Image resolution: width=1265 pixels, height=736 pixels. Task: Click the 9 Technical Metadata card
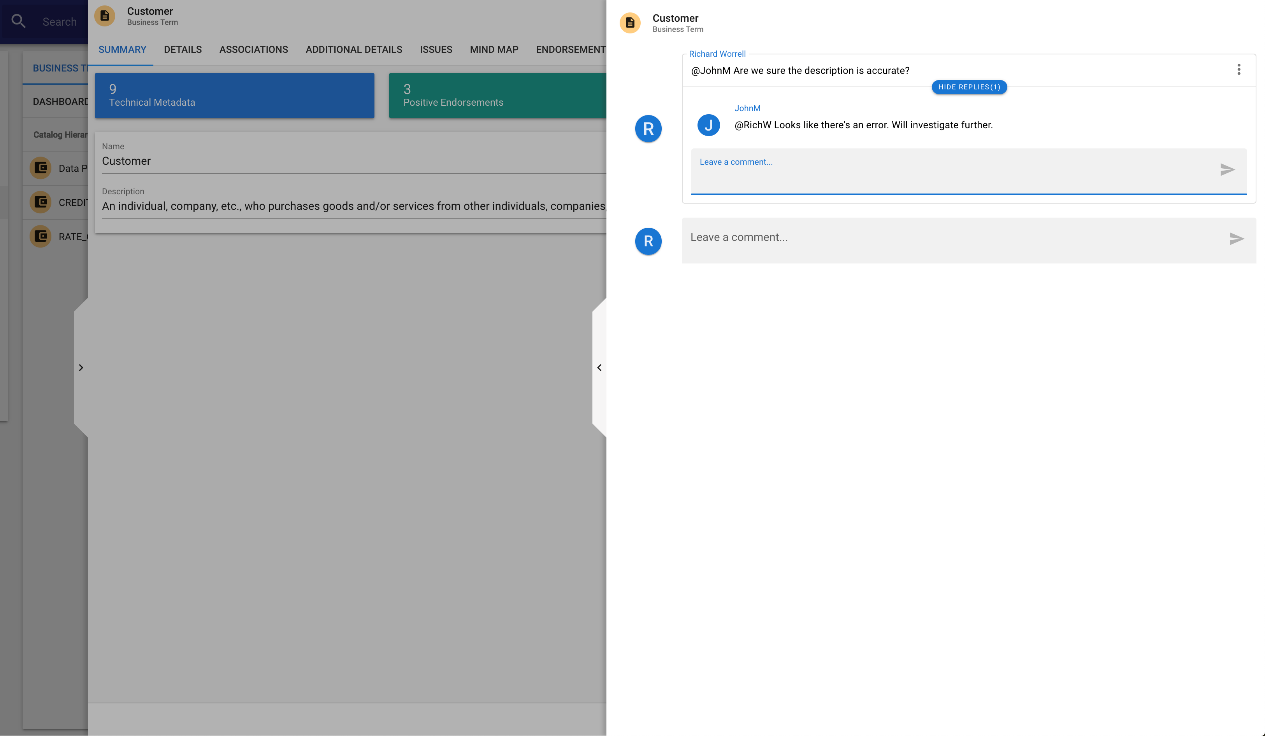235,95
